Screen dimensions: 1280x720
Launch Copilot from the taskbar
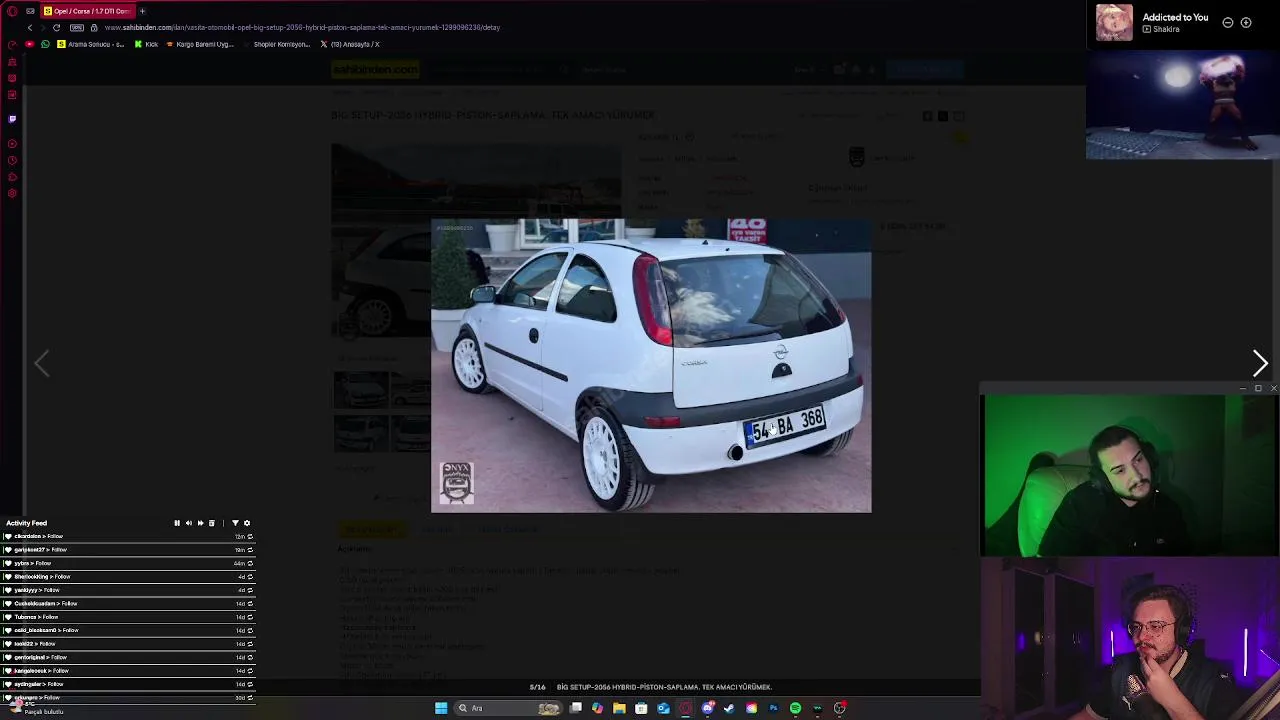597,708
